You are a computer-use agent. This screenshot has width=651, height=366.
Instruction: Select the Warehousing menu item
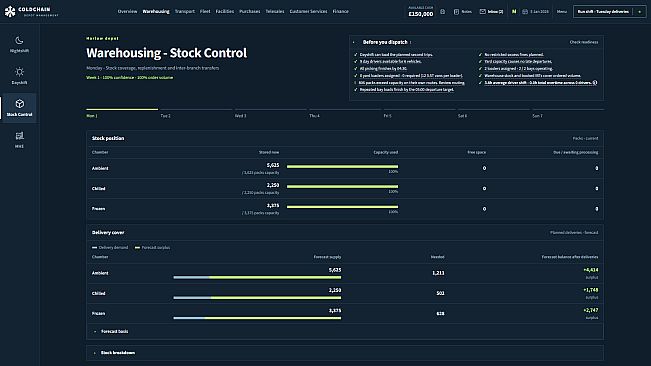[156, 12]
